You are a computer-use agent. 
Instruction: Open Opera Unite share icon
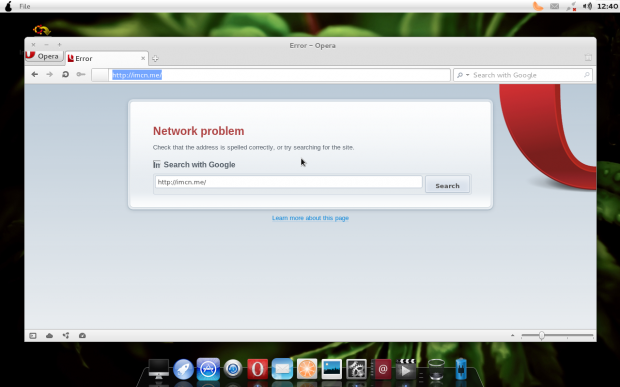[66, 336]
